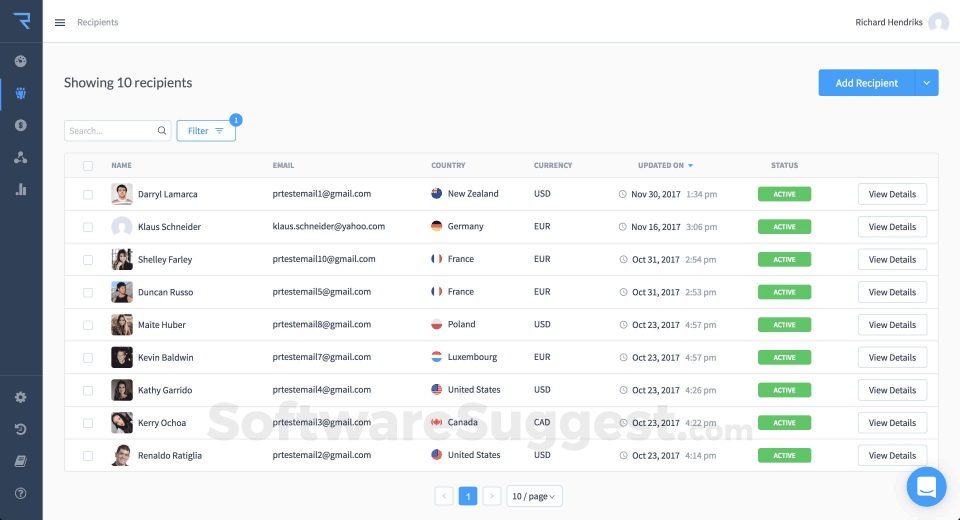Check the Kevin Baldwin row checkbox
The image size is (960, 520).
(88, 358)
